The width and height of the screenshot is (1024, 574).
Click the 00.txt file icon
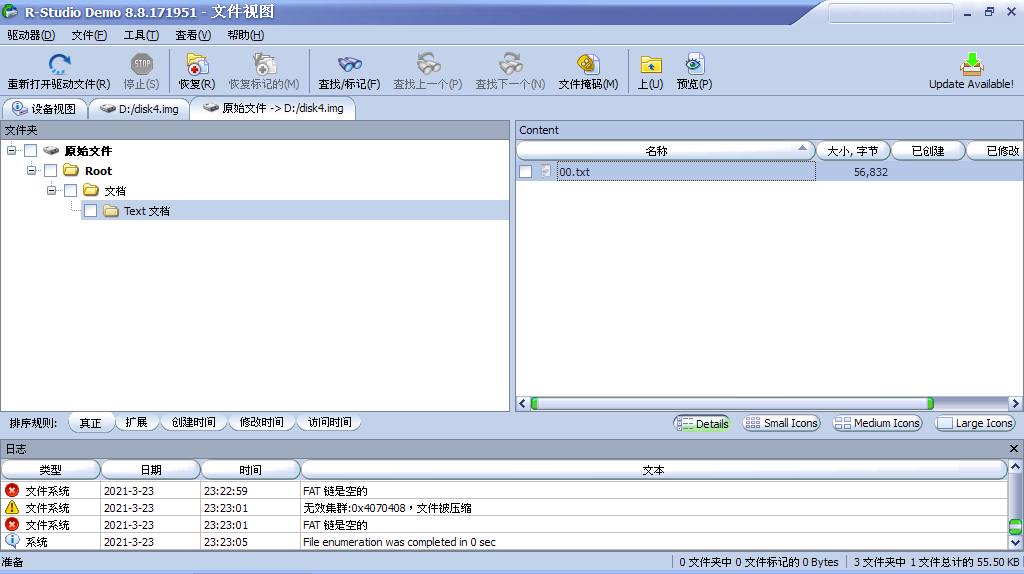click(546, 172)
